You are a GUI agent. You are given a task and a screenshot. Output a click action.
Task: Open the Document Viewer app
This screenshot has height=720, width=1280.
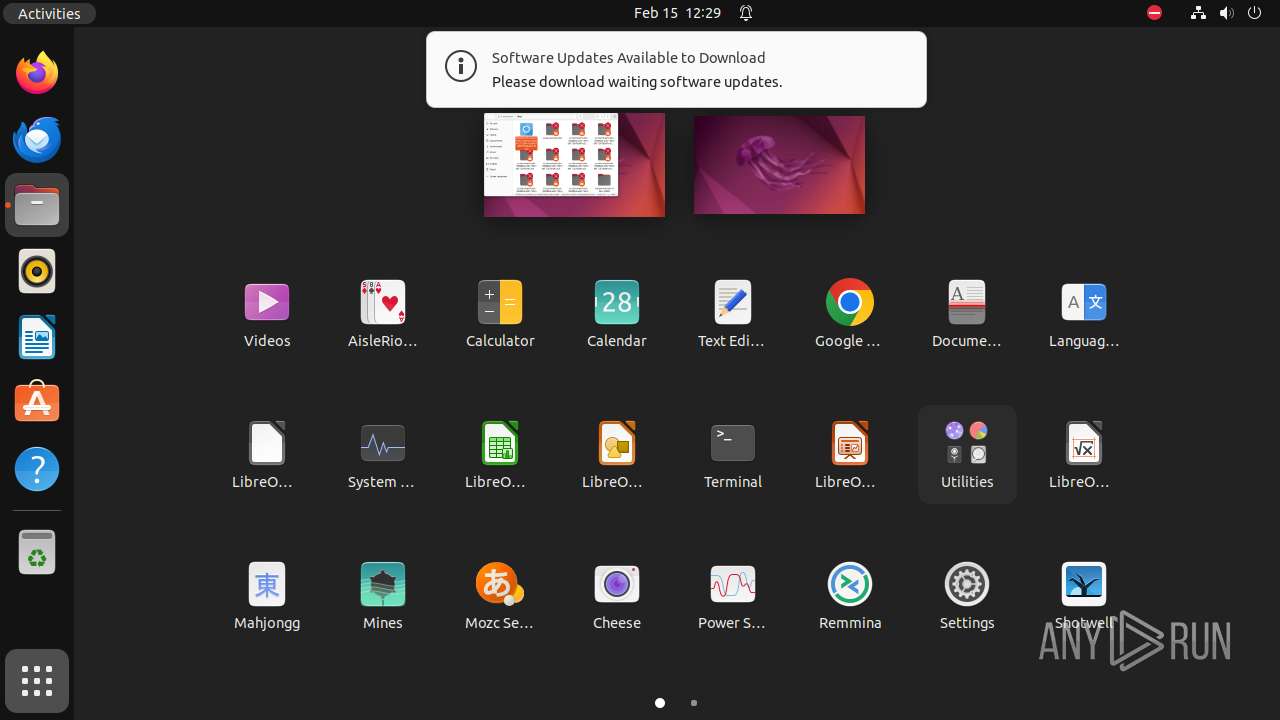point(967,314)
